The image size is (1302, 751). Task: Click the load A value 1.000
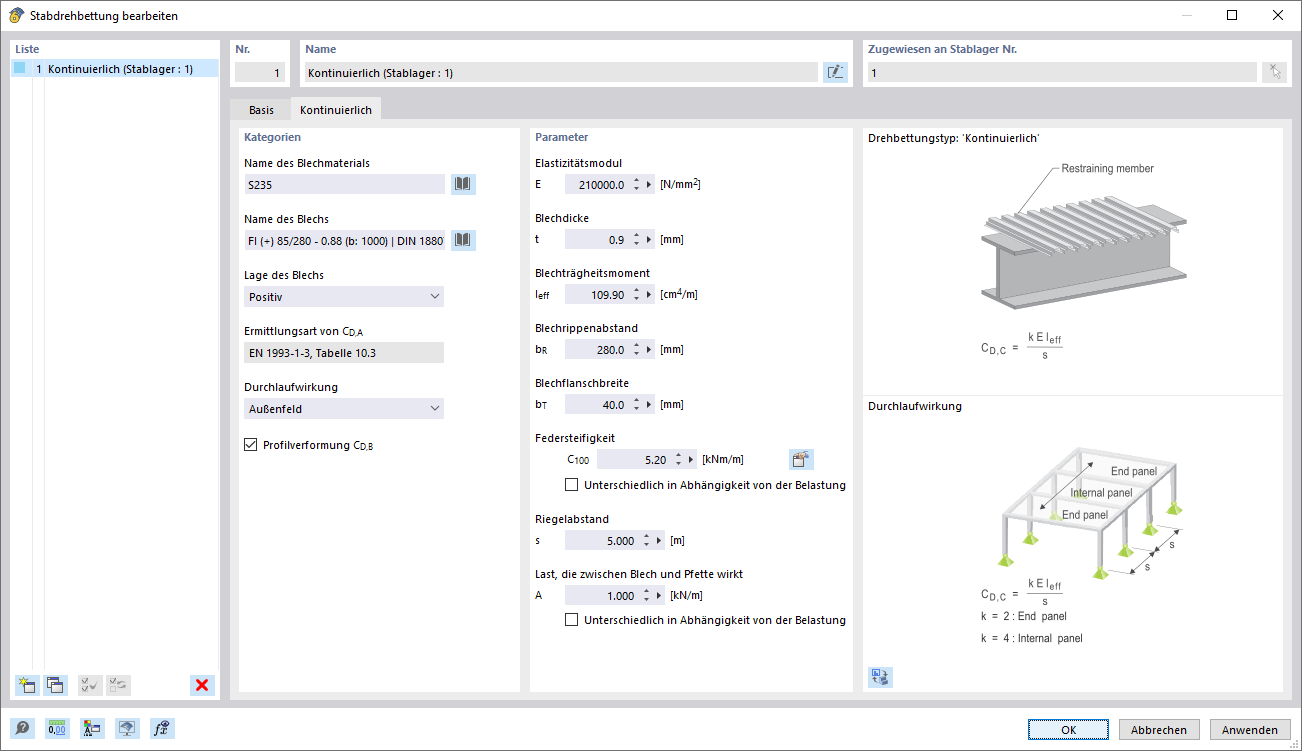(x=602, y=595)
